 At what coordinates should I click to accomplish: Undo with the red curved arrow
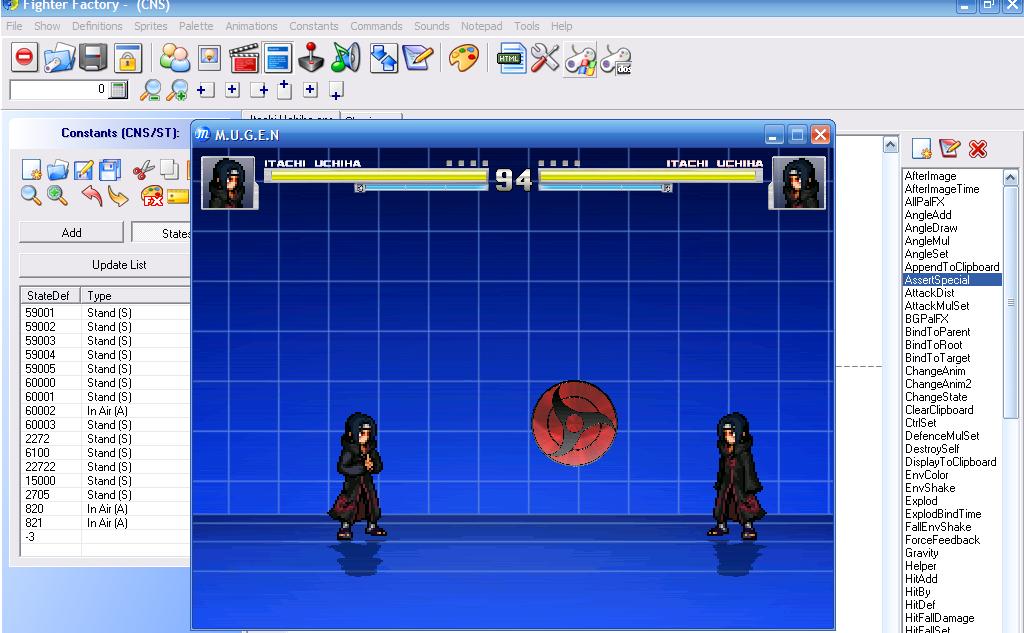click(92, 195)
